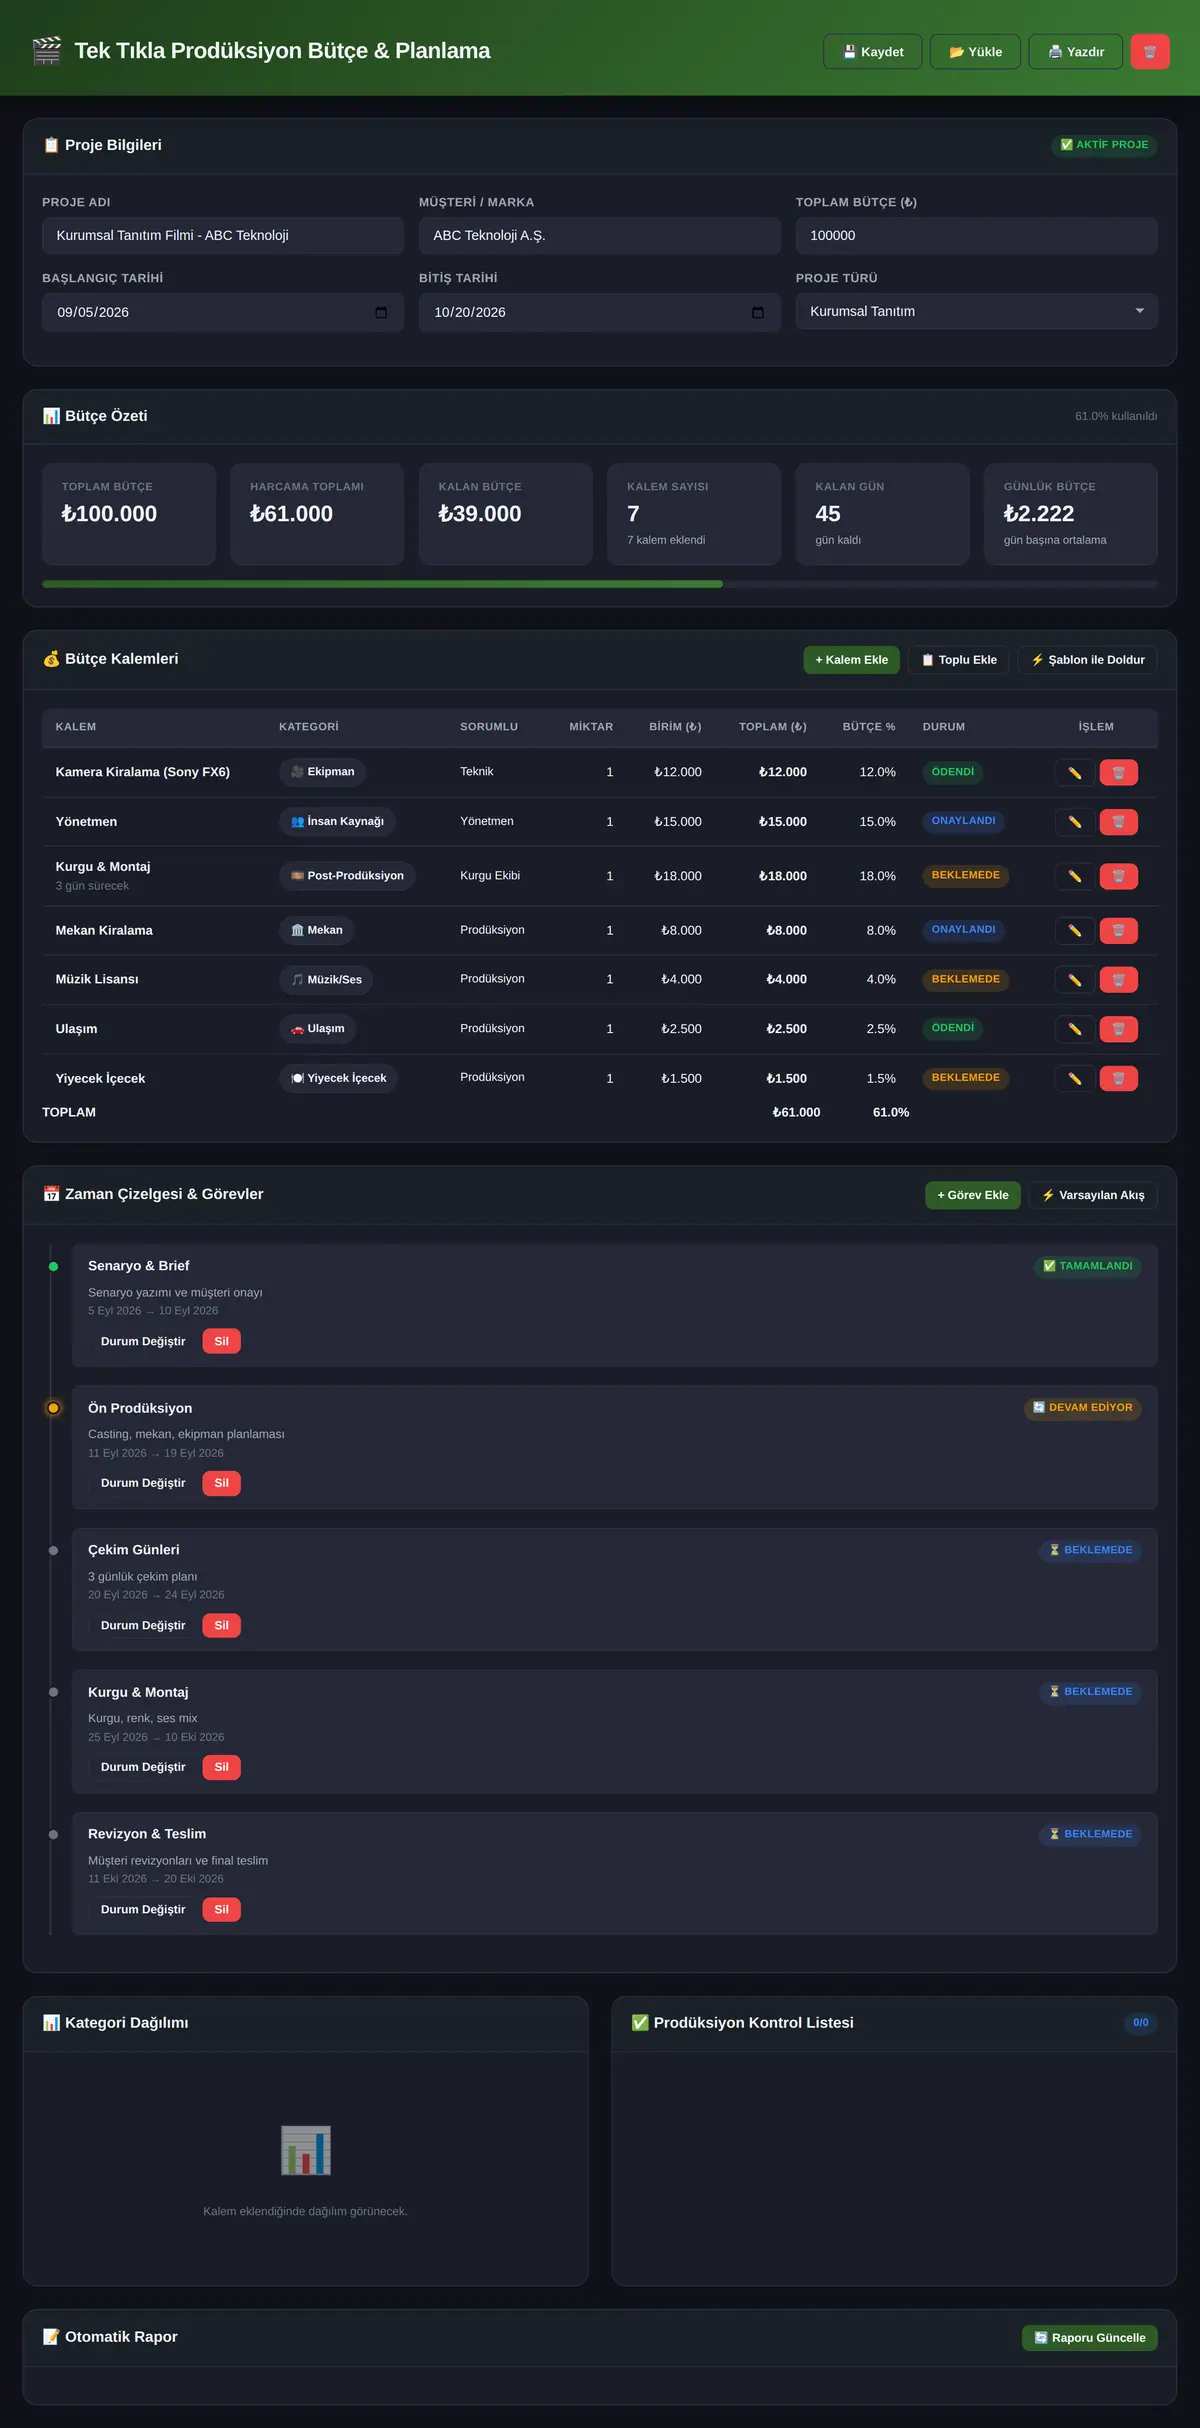Save the project with Kaydet
Viewport: 1200px width, 2428px height.
873,52
